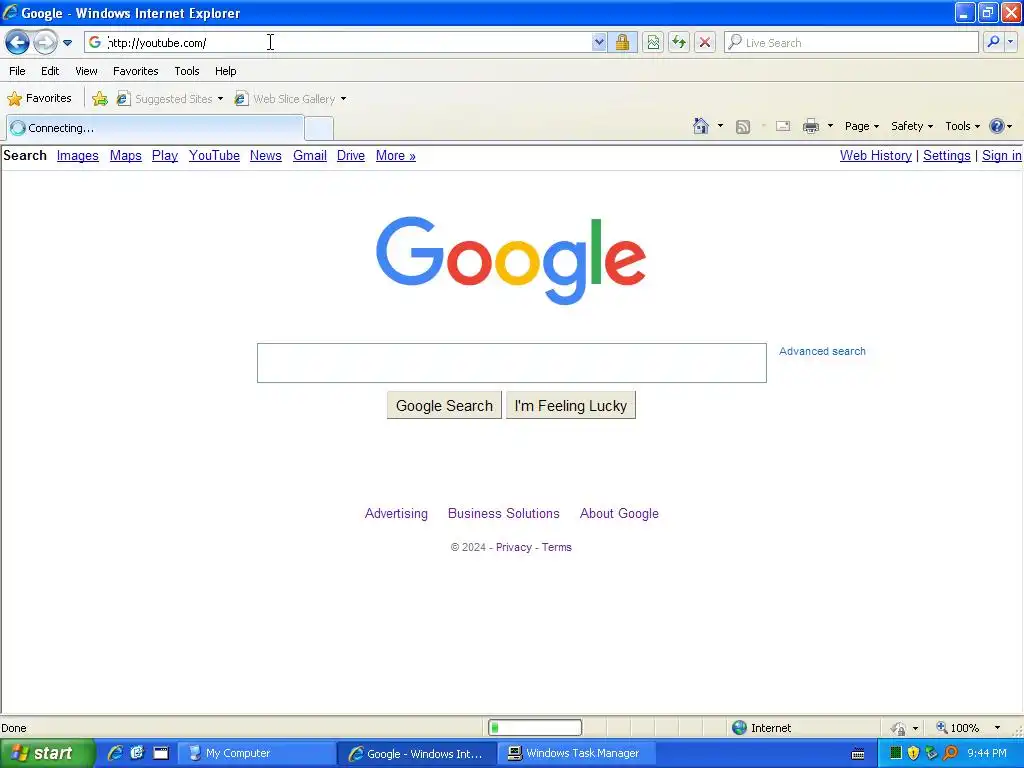The height and width of the screenshot is (768, 1024).
Task: Click the Gmail link
Action: (310, 155)
